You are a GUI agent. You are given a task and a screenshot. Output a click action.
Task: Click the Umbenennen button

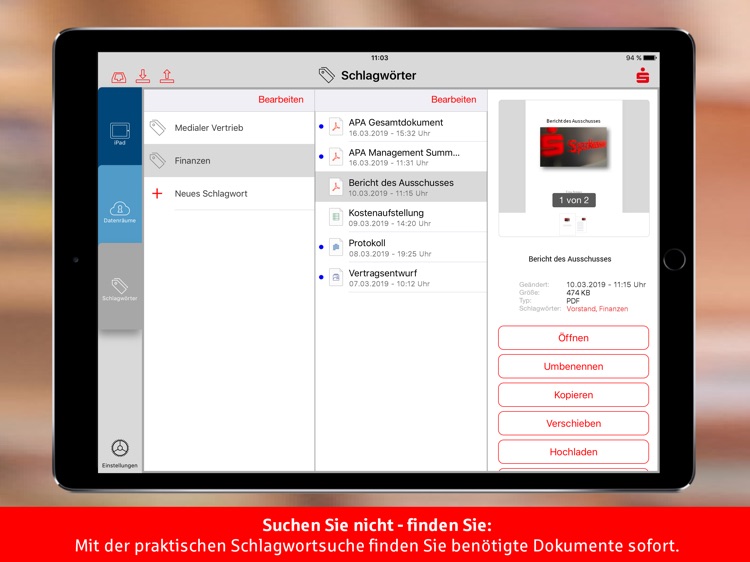pyautogui.click(x=574, y=366)
